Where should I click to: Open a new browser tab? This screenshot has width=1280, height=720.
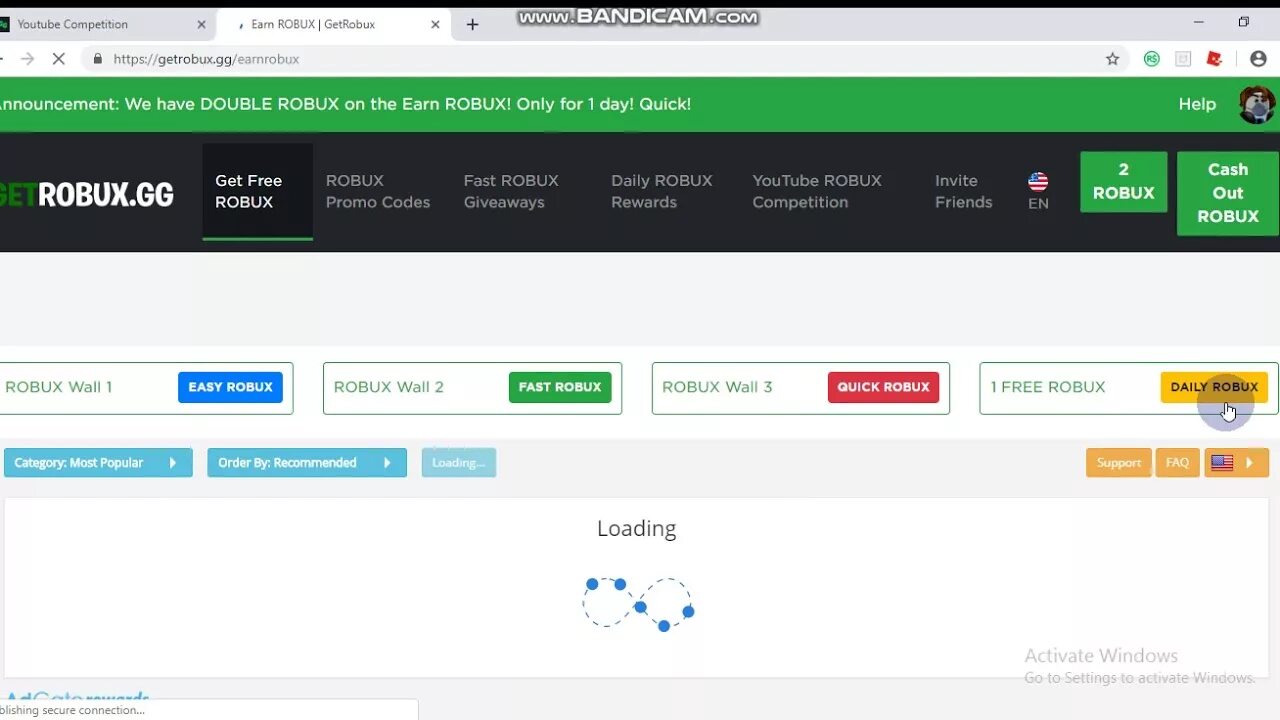coord(472,24)
